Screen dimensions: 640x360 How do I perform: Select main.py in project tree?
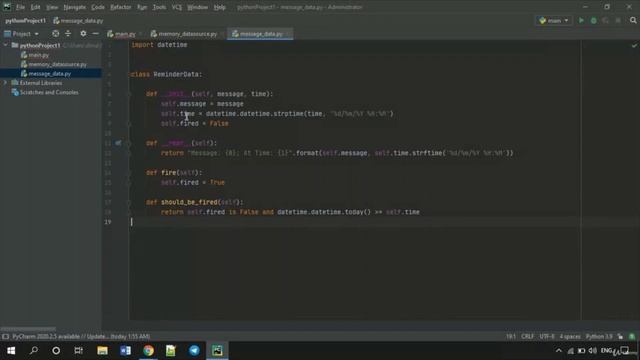click(38, 55)
